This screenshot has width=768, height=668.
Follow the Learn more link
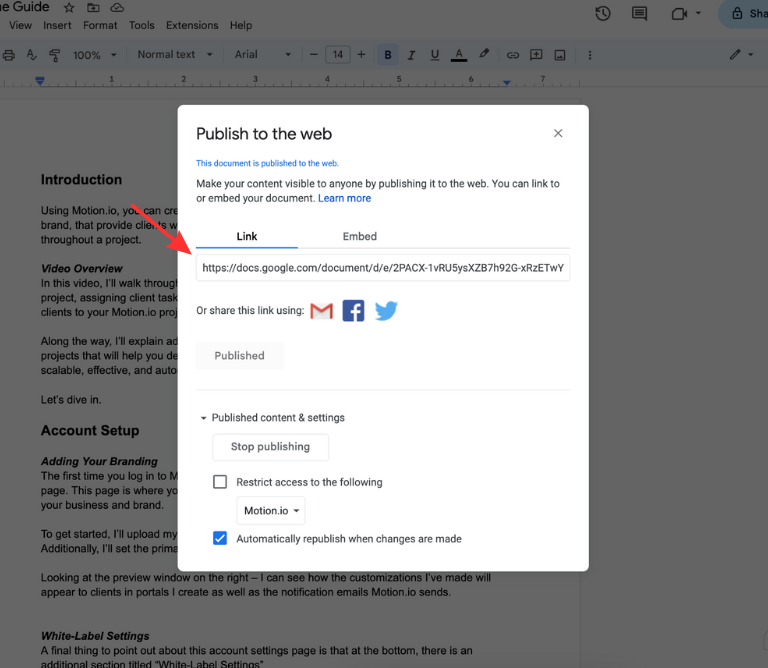[x=344, y=199]
